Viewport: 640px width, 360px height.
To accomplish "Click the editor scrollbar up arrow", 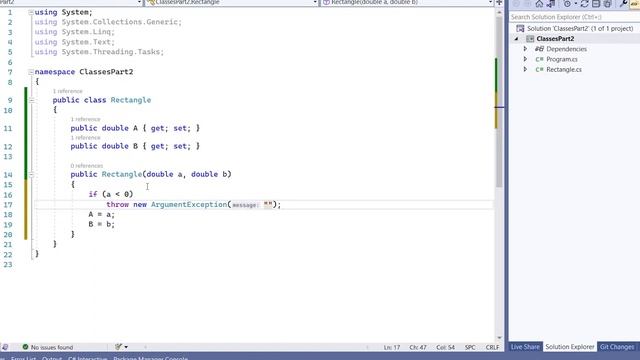I will (499, 13).
